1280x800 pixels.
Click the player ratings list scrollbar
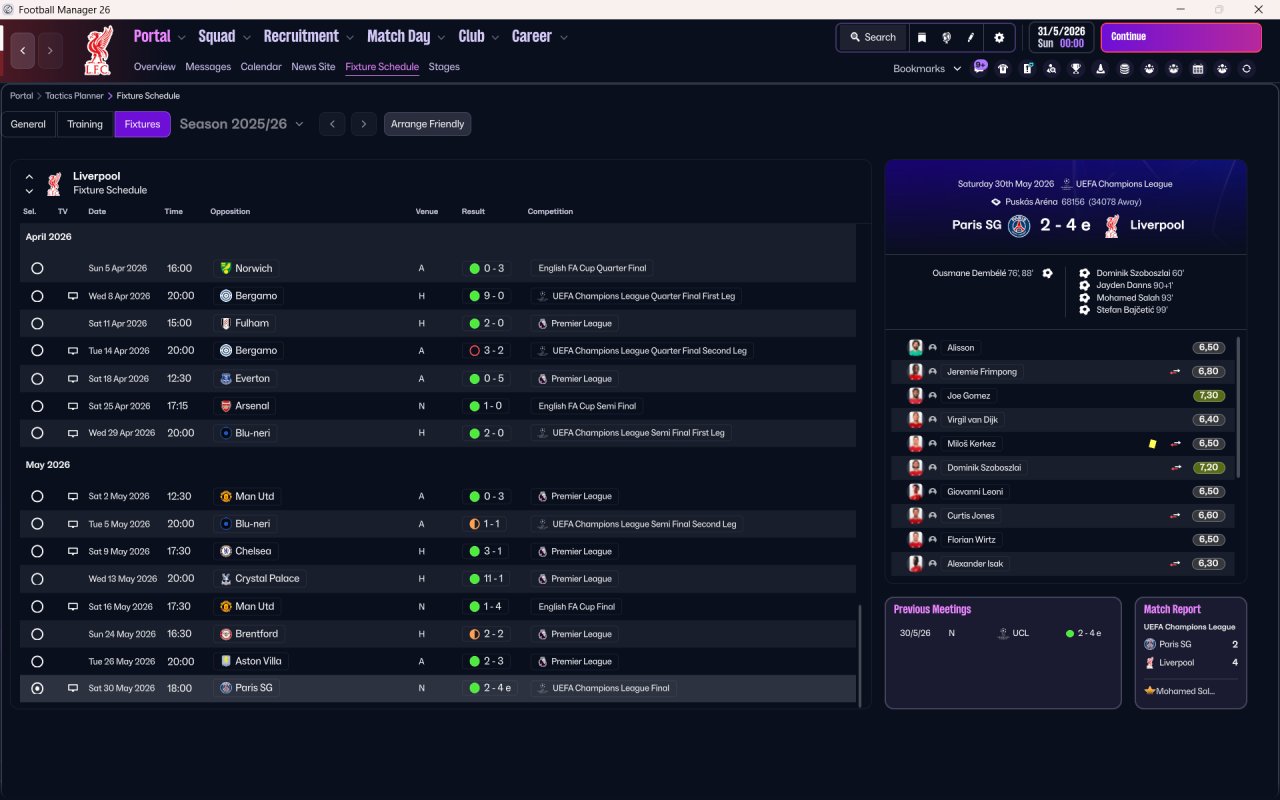click(x=1239, y=406)
